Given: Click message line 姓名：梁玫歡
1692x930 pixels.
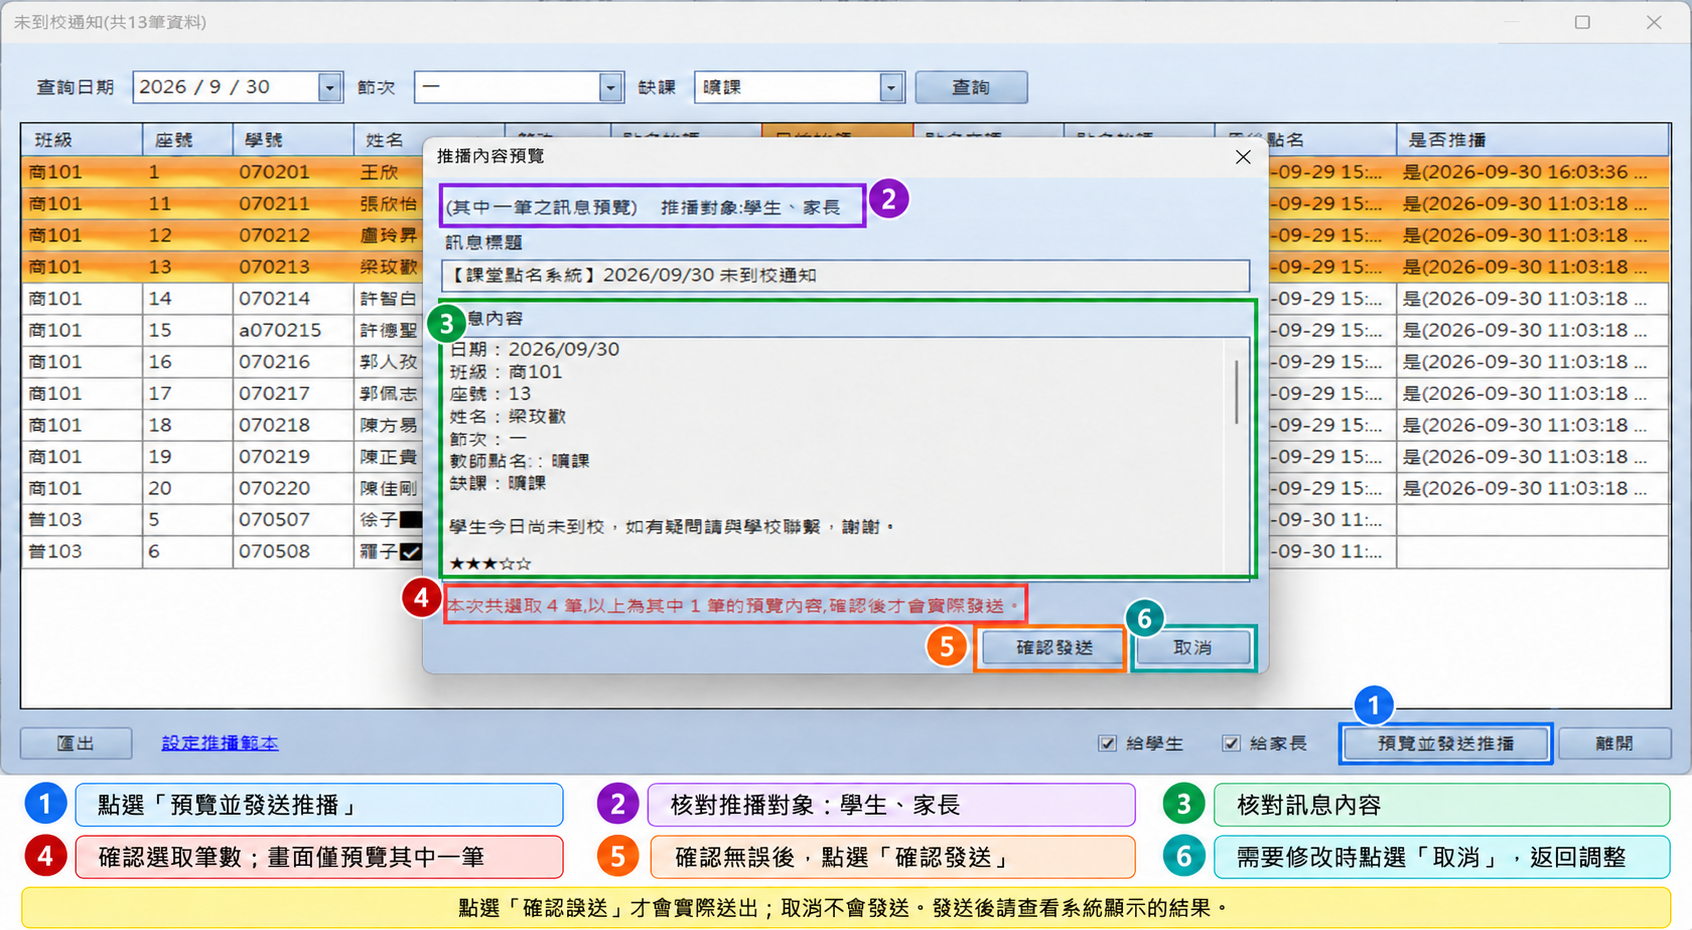Looking at the screenshot, I should pos(508,416).
